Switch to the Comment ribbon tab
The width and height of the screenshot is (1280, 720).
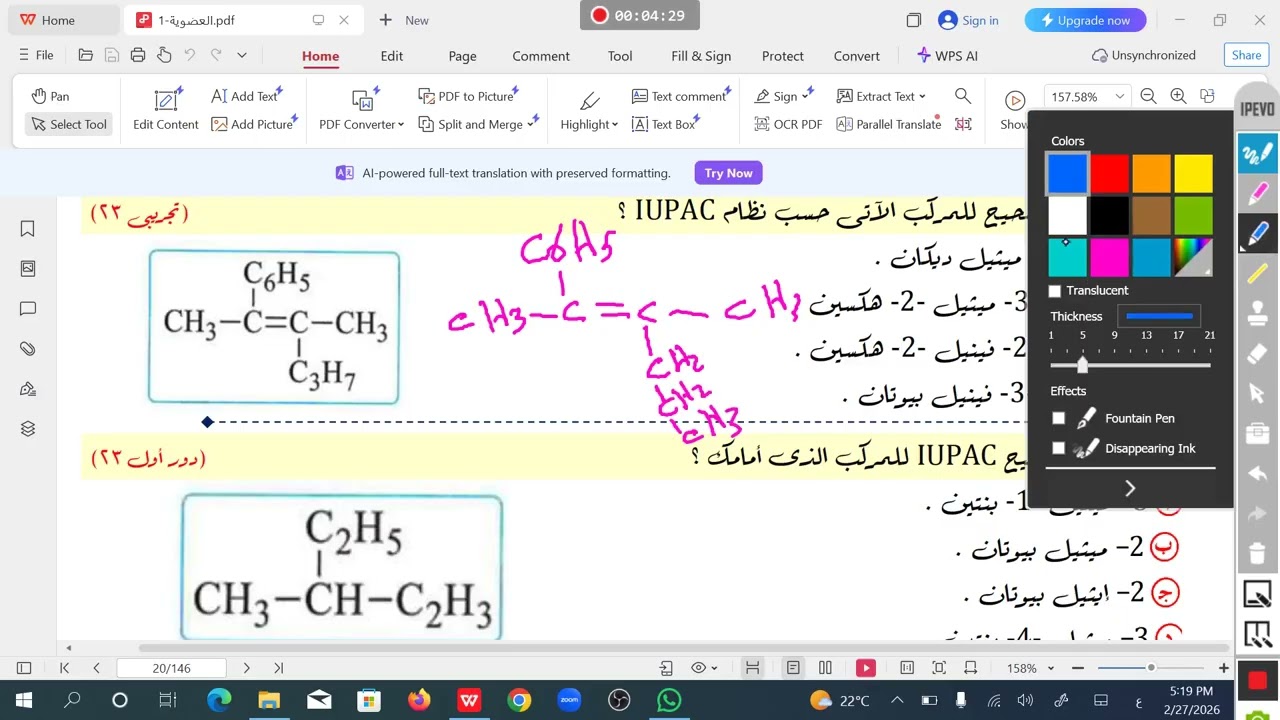coord(541,56)
